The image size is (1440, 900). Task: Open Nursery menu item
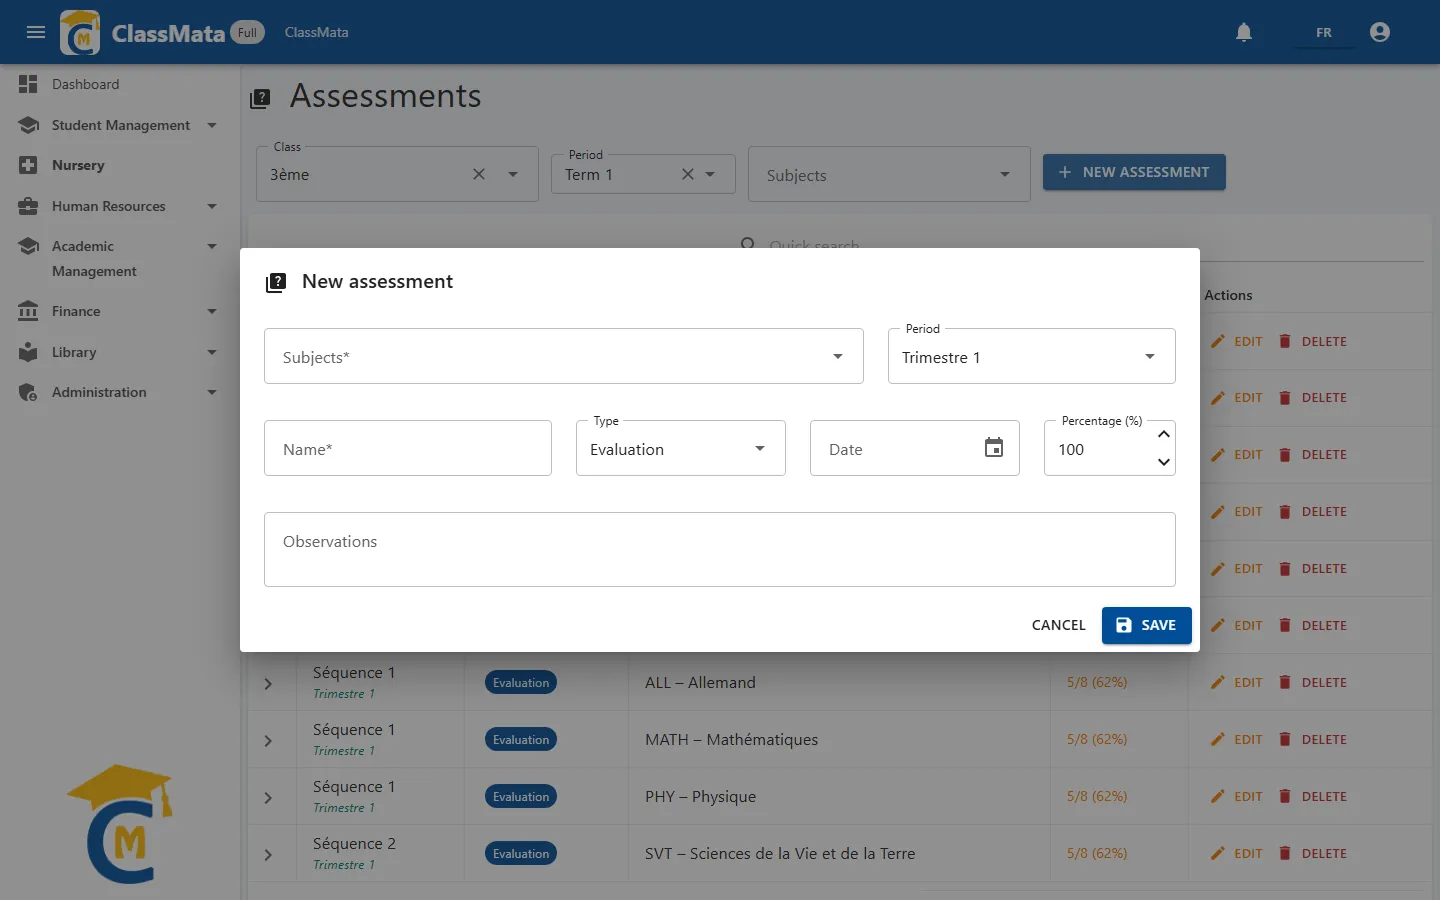coord(120,165)
